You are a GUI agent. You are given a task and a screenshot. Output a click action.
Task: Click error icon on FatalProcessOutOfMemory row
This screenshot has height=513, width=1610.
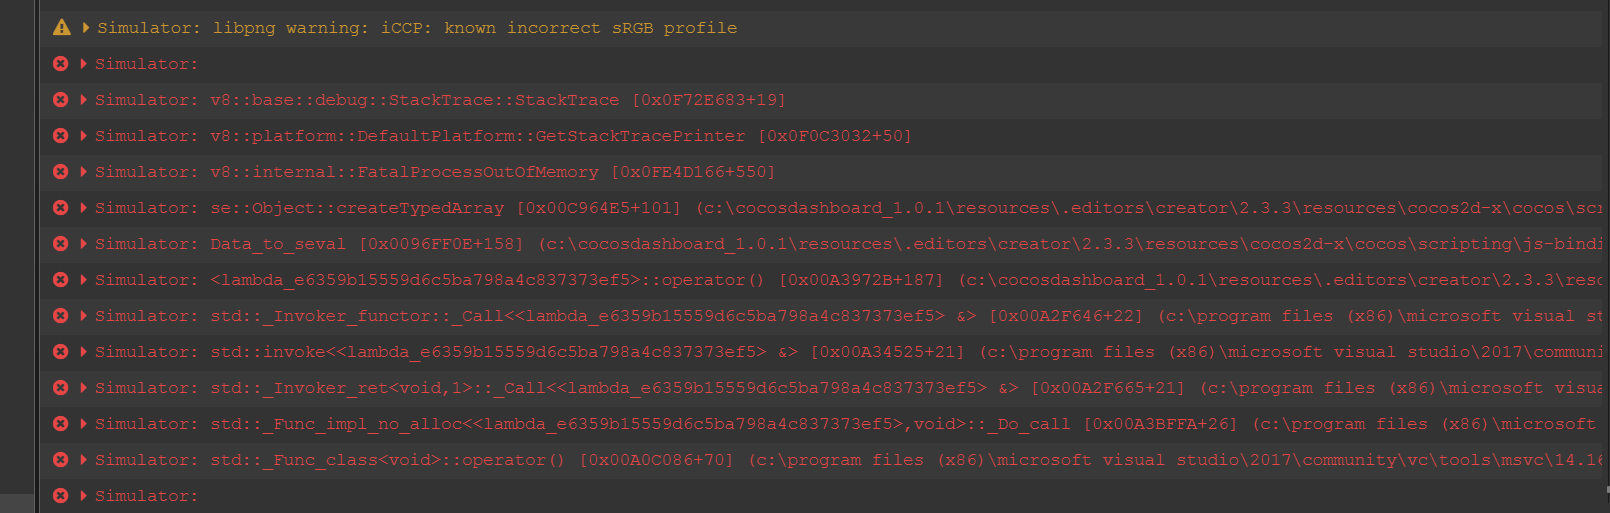(x=61, y=172)
